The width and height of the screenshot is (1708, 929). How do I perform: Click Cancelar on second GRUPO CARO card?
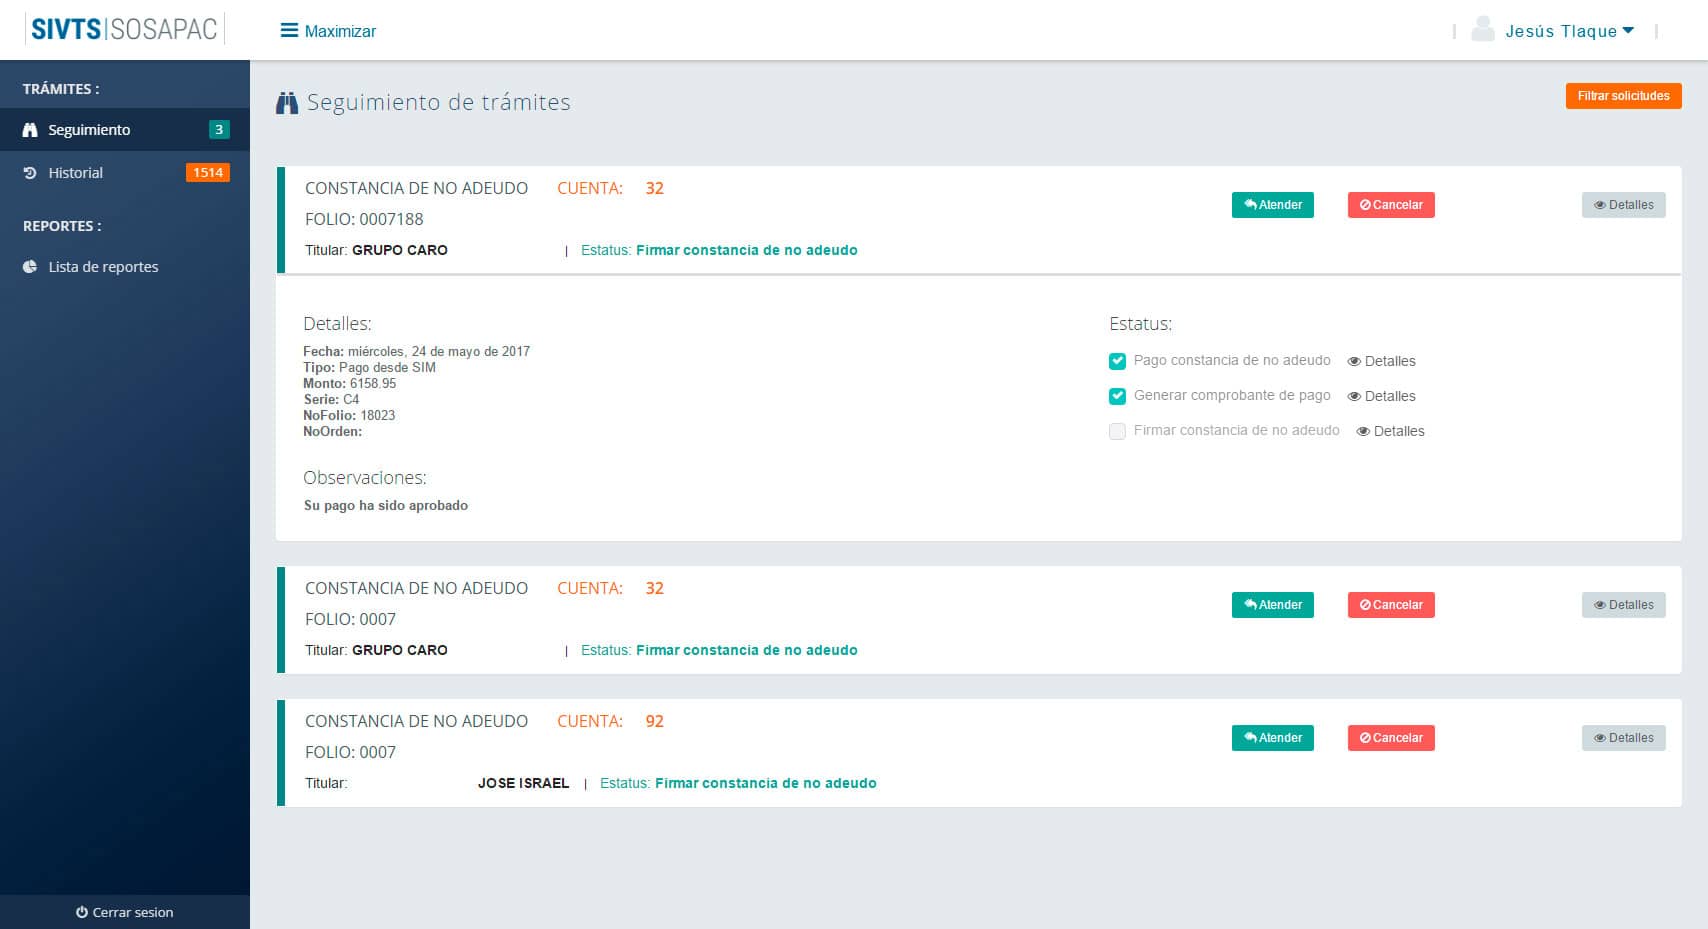point(1391,605)
